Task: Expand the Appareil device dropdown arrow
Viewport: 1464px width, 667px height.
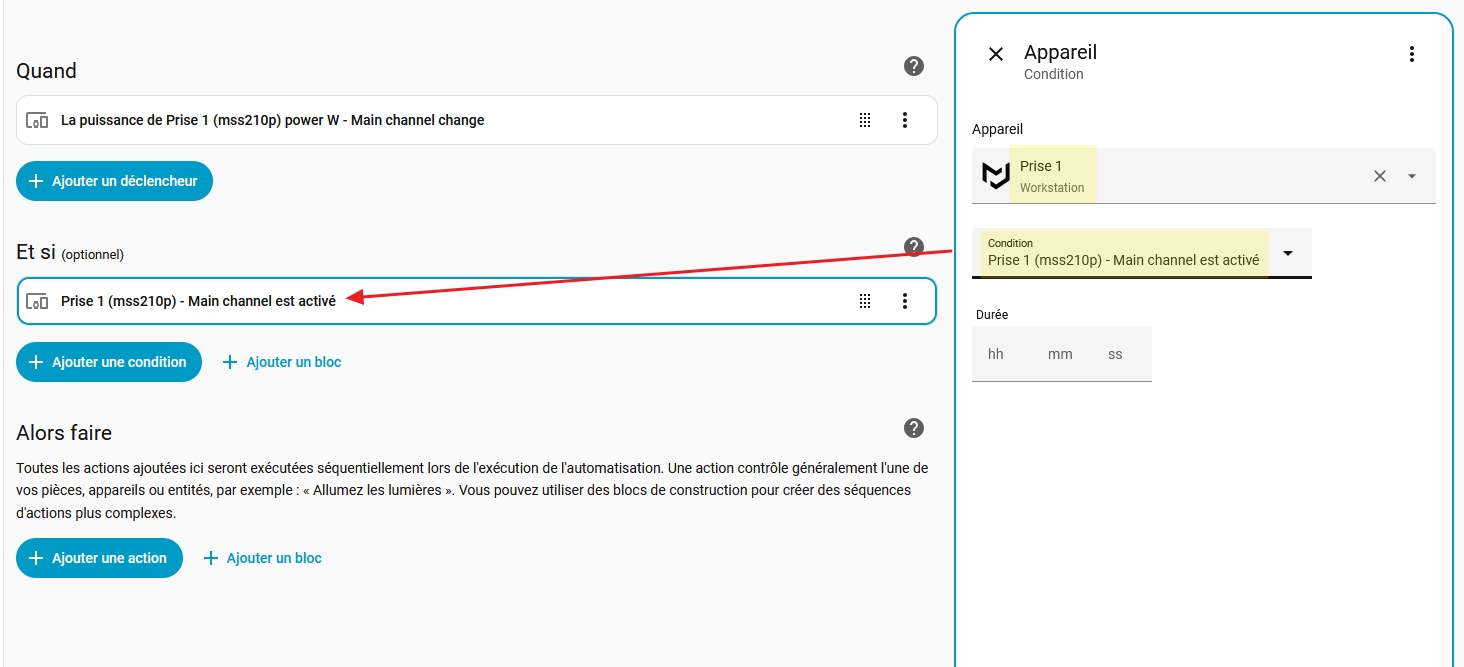Action: 1411,176
